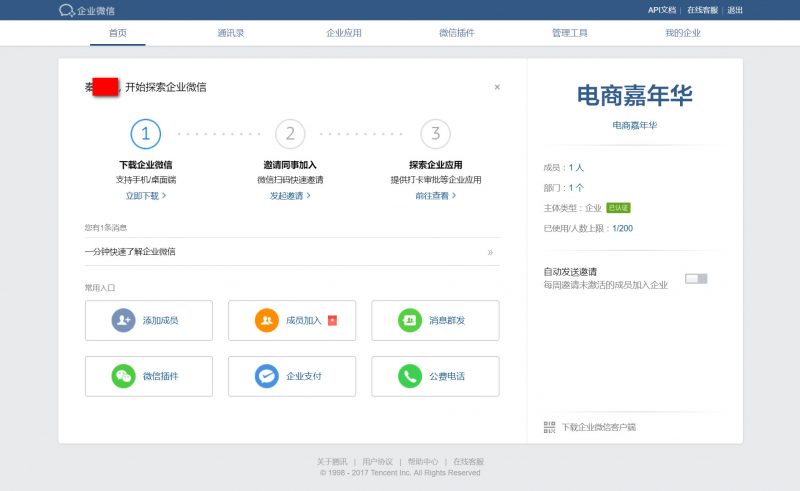This screenshot has height=491, width=800.
Task: Switch to the 通讯录 tab
Action: 231,33
